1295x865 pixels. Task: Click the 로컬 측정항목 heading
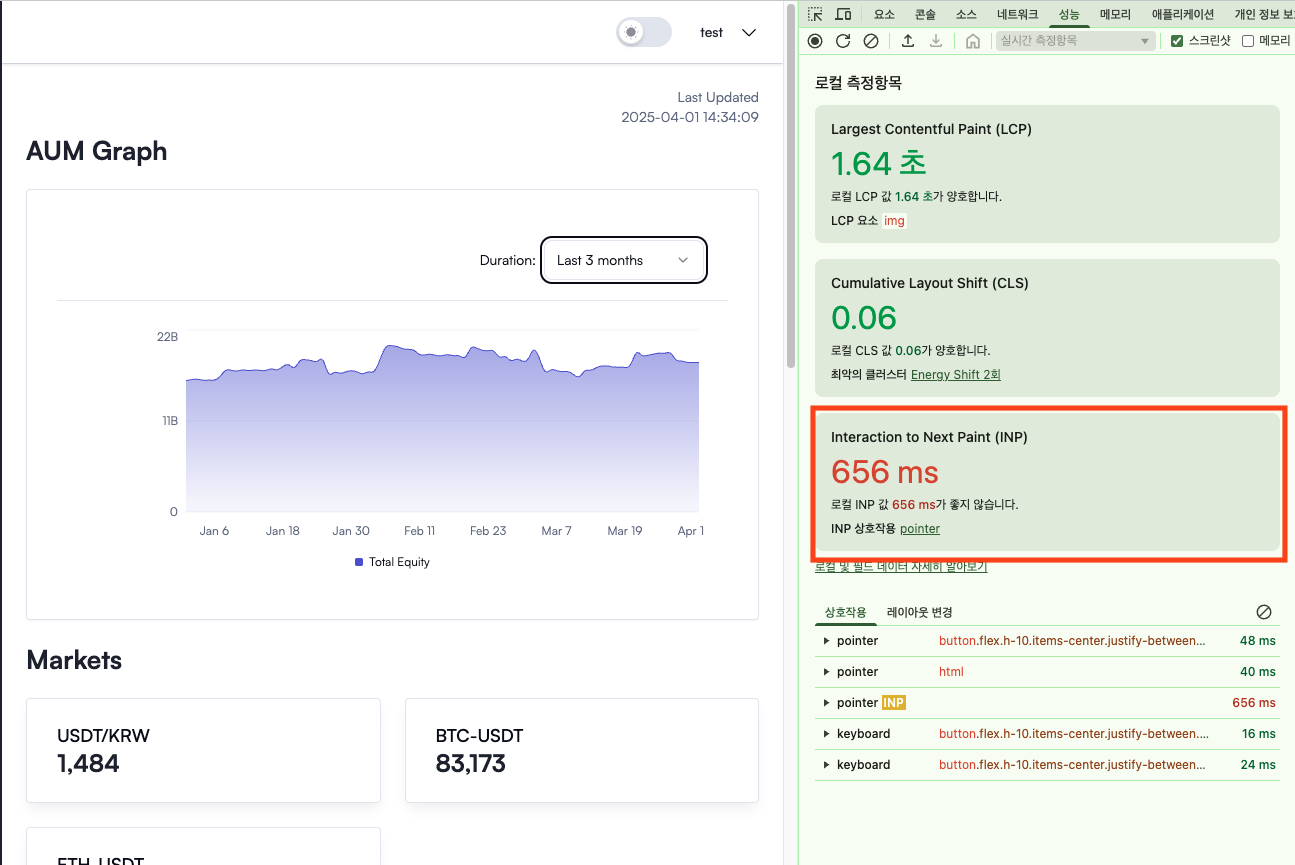[x=858, y=83]
